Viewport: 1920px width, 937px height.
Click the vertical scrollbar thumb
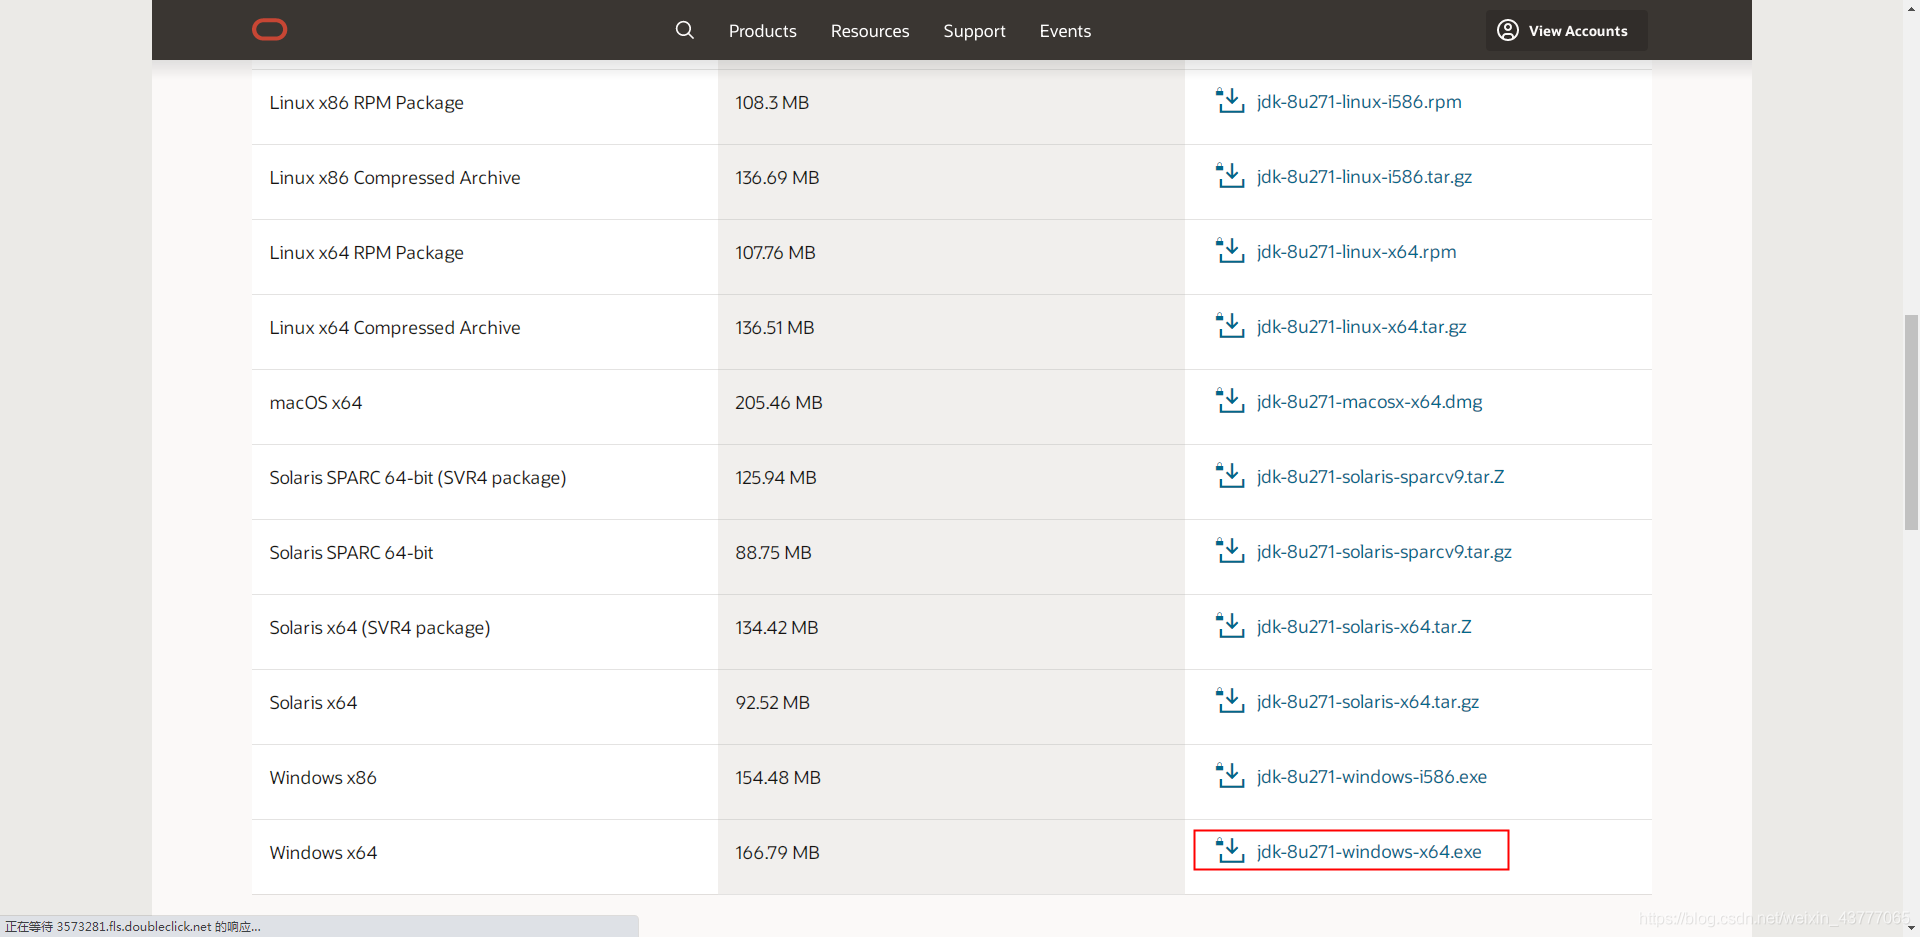click(1911, 422)
